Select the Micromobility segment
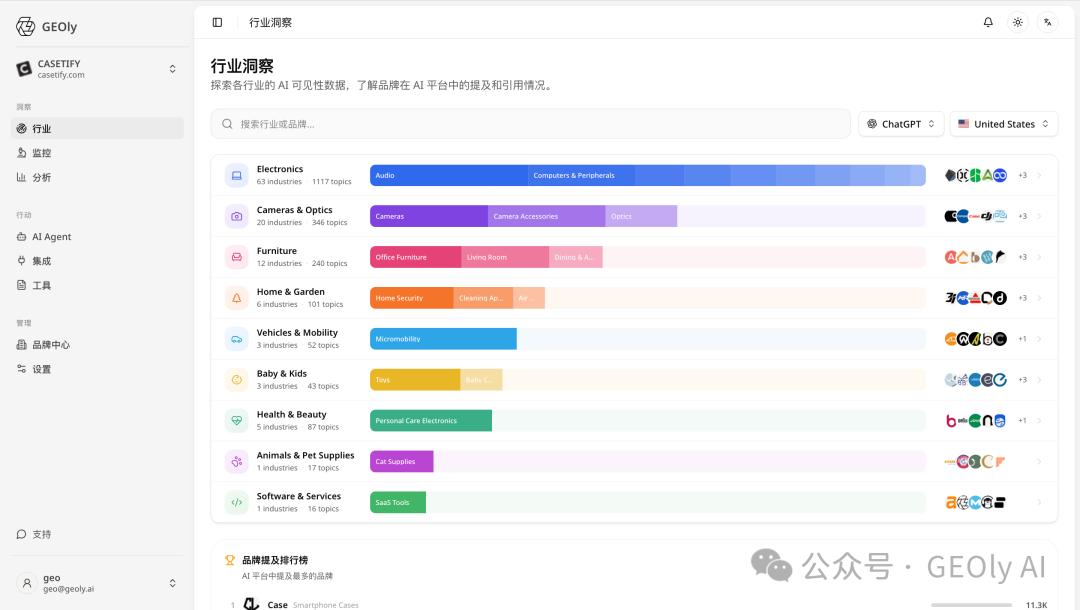 (444, 339)
